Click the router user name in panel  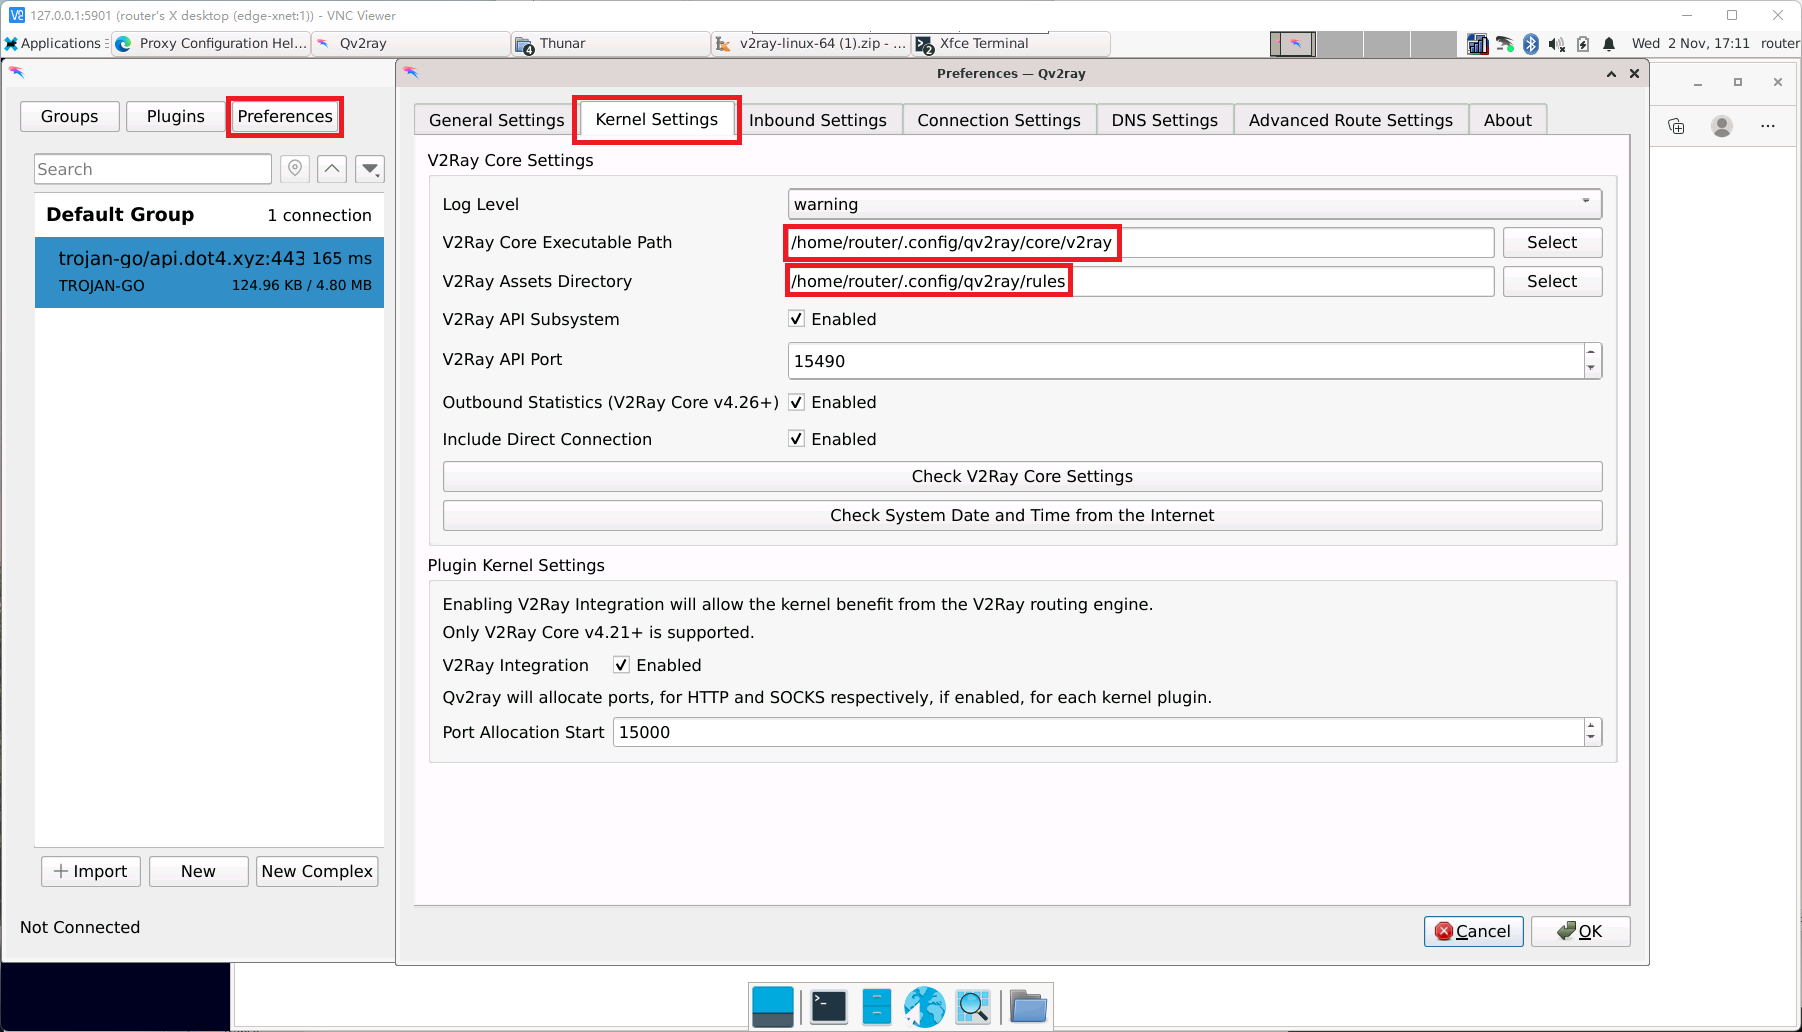pos(1780,43)
